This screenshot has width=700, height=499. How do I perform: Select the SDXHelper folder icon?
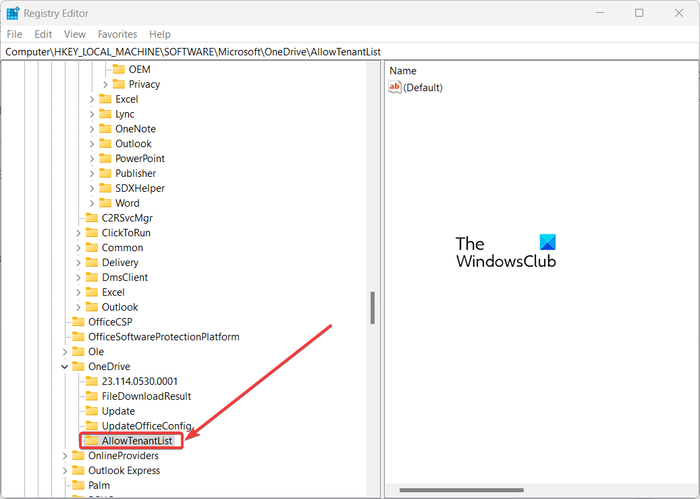coord(105,188)
